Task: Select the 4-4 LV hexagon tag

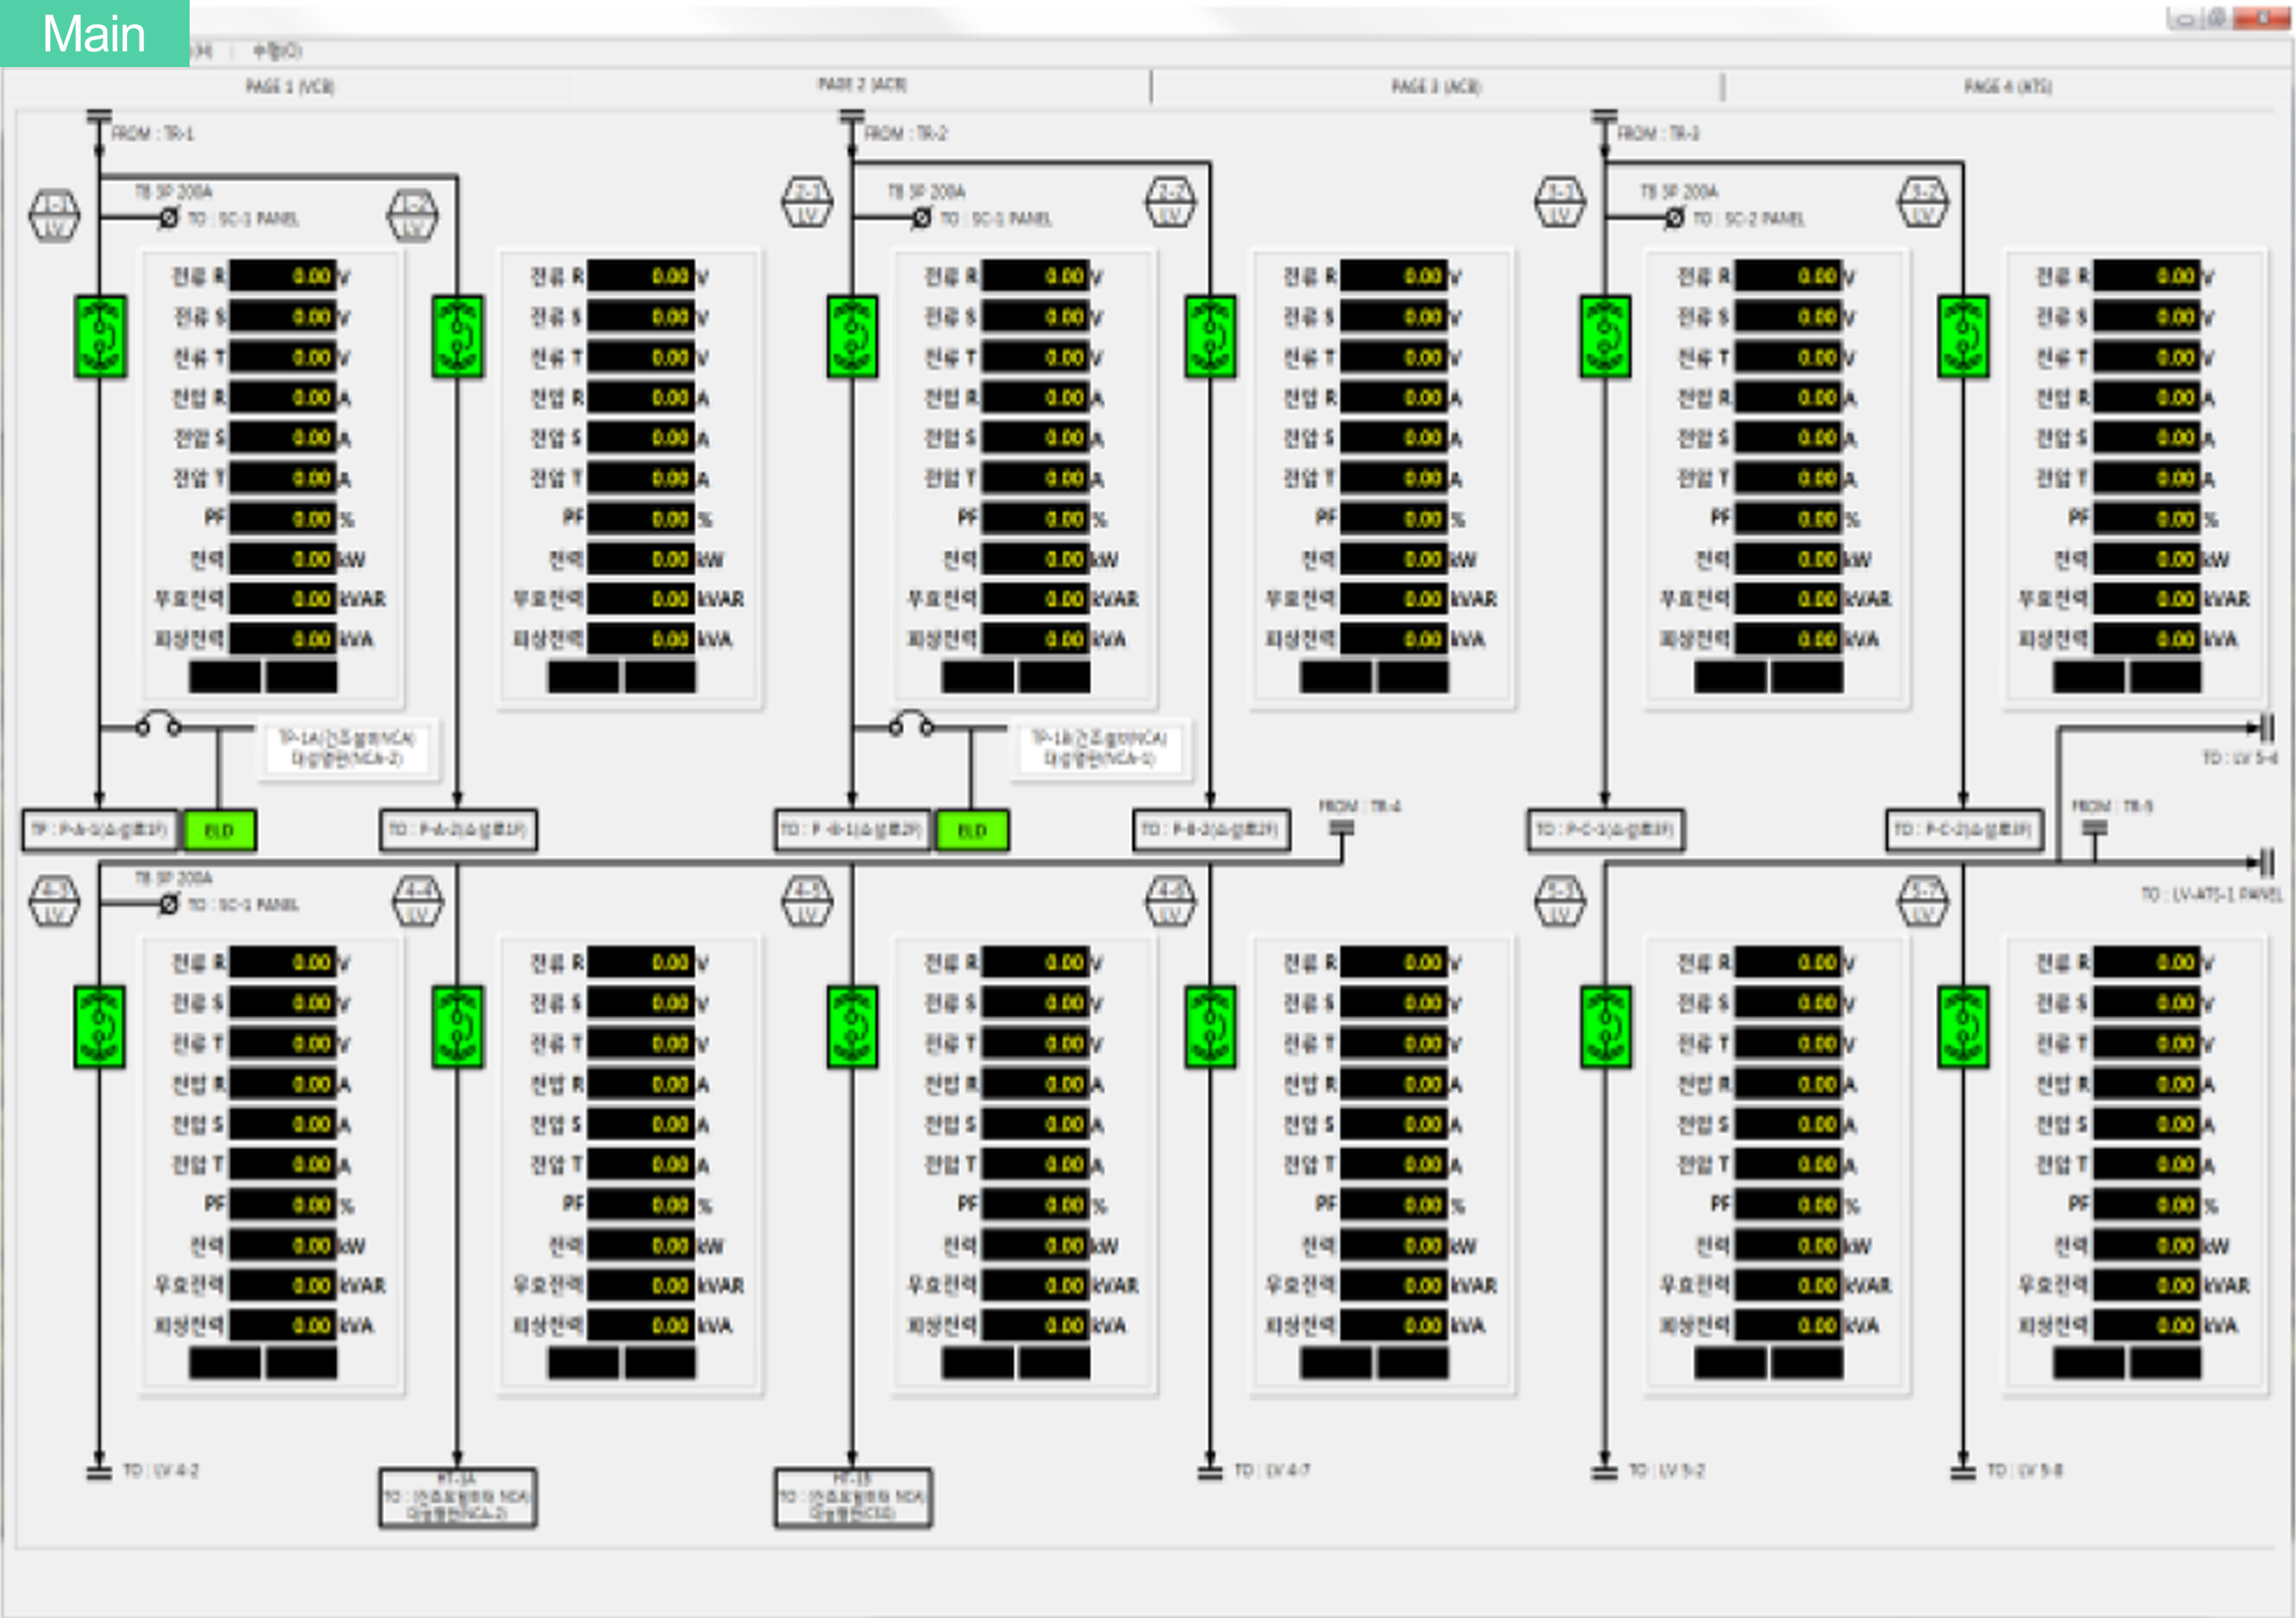Action: [418, 901]
